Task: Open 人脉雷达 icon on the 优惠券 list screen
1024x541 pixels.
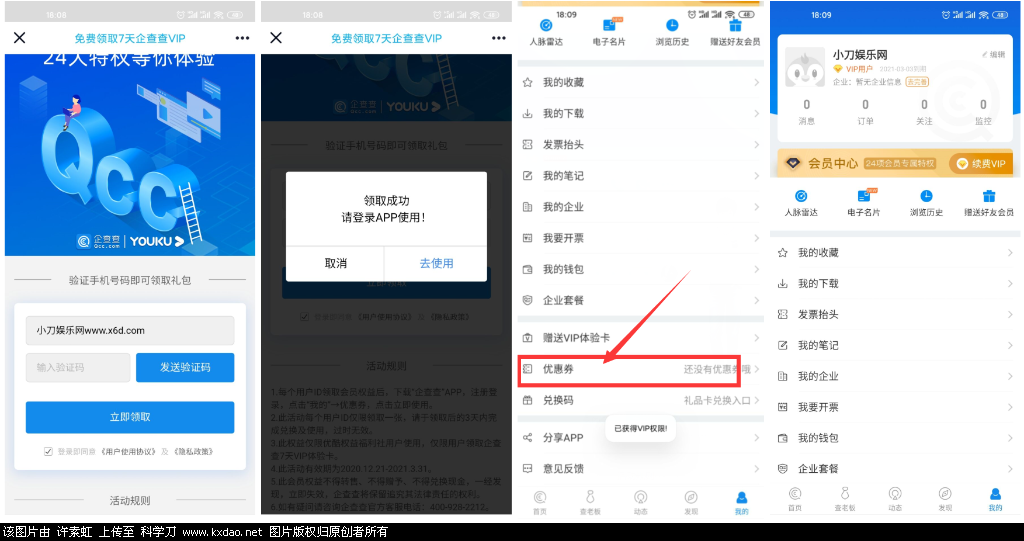Action: tap(547, 25)
